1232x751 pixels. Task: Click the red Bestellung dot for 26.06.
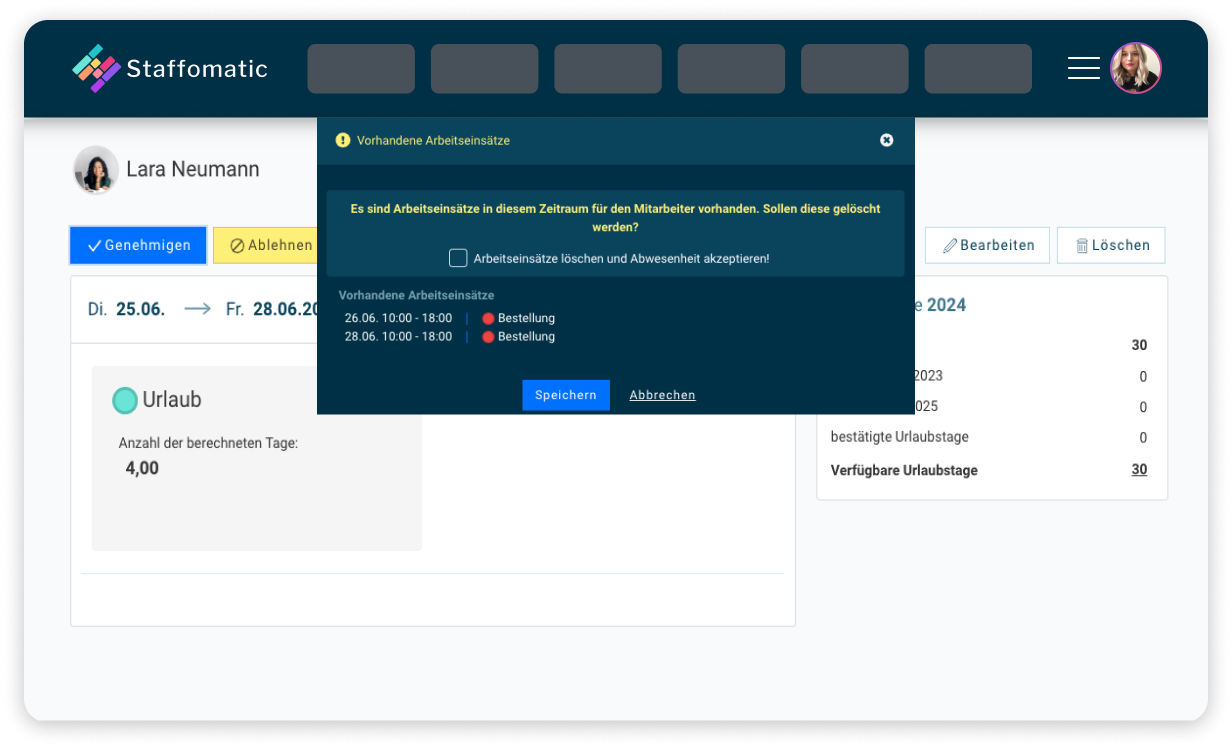(x=488, y=318)
